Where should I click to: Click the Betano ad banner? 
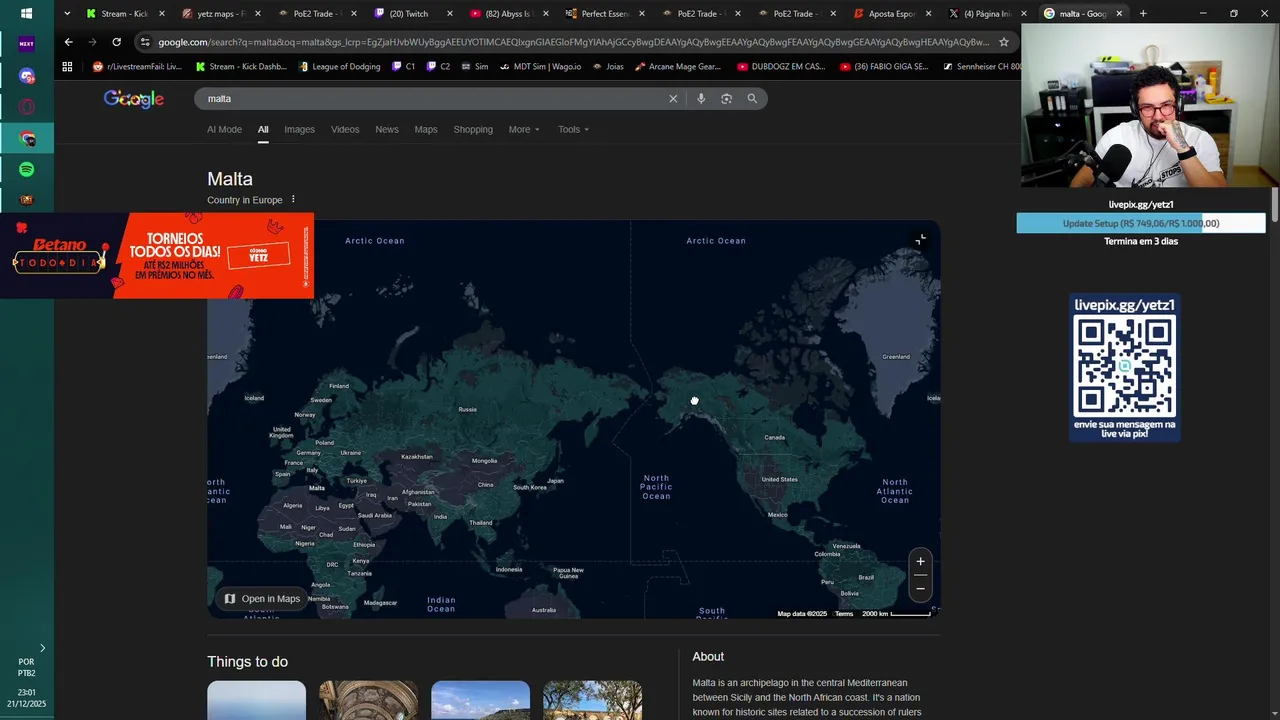[x=157, y=256]
